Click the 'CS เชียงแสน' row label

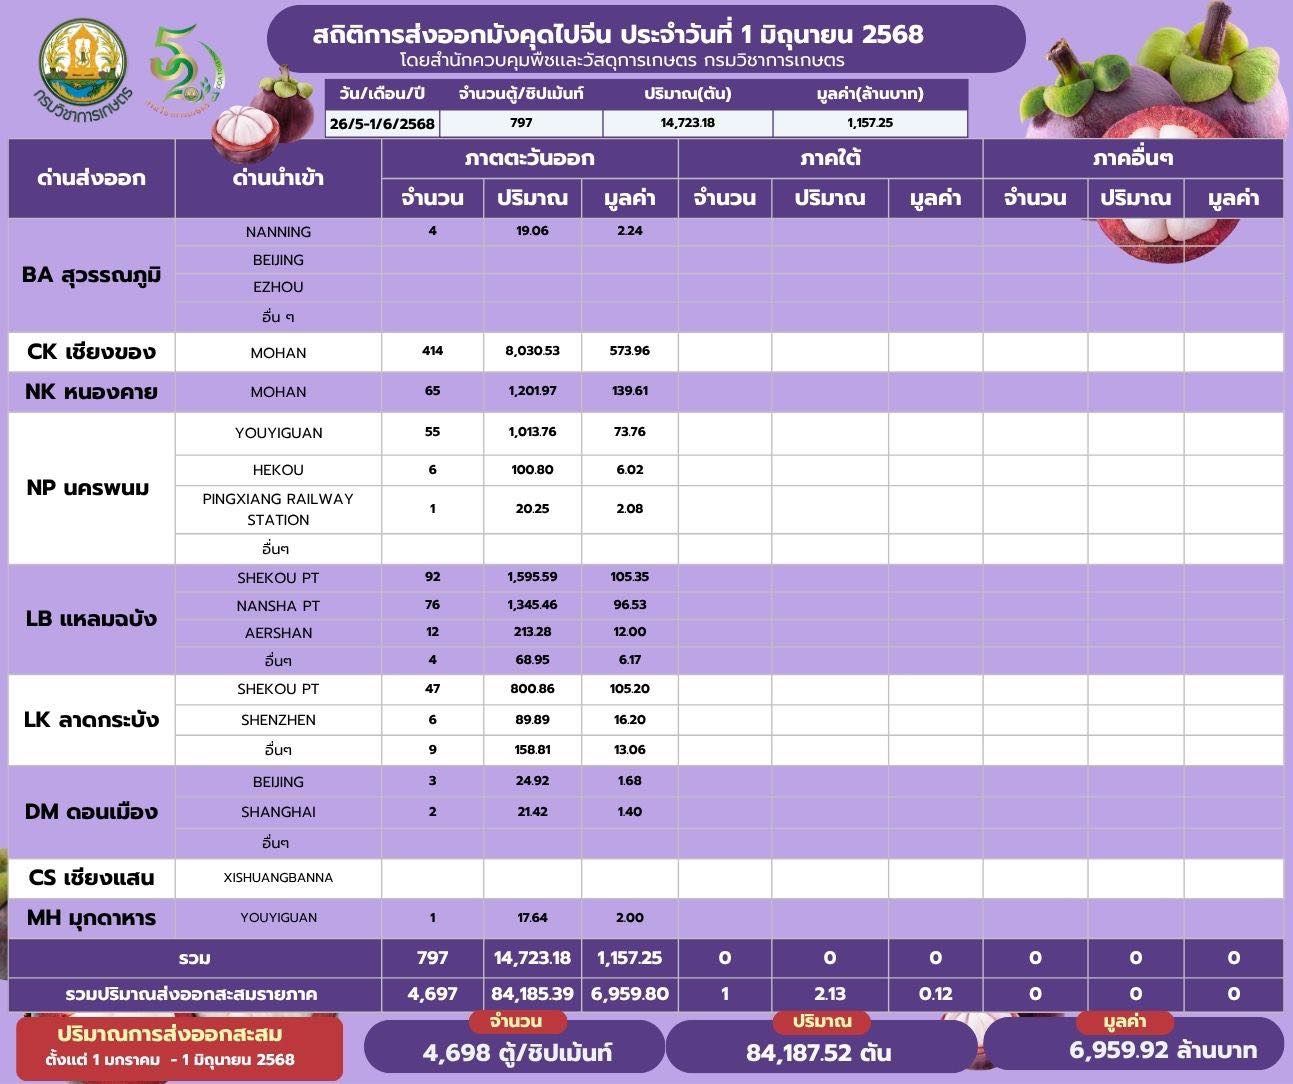91,878
